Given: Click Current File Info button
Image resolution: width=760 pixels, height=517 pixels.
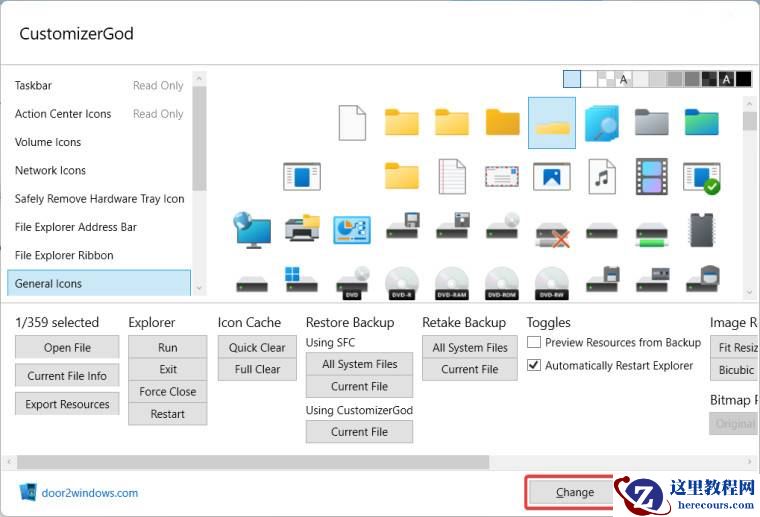Looking at the screenshot, I should (67, 376).
